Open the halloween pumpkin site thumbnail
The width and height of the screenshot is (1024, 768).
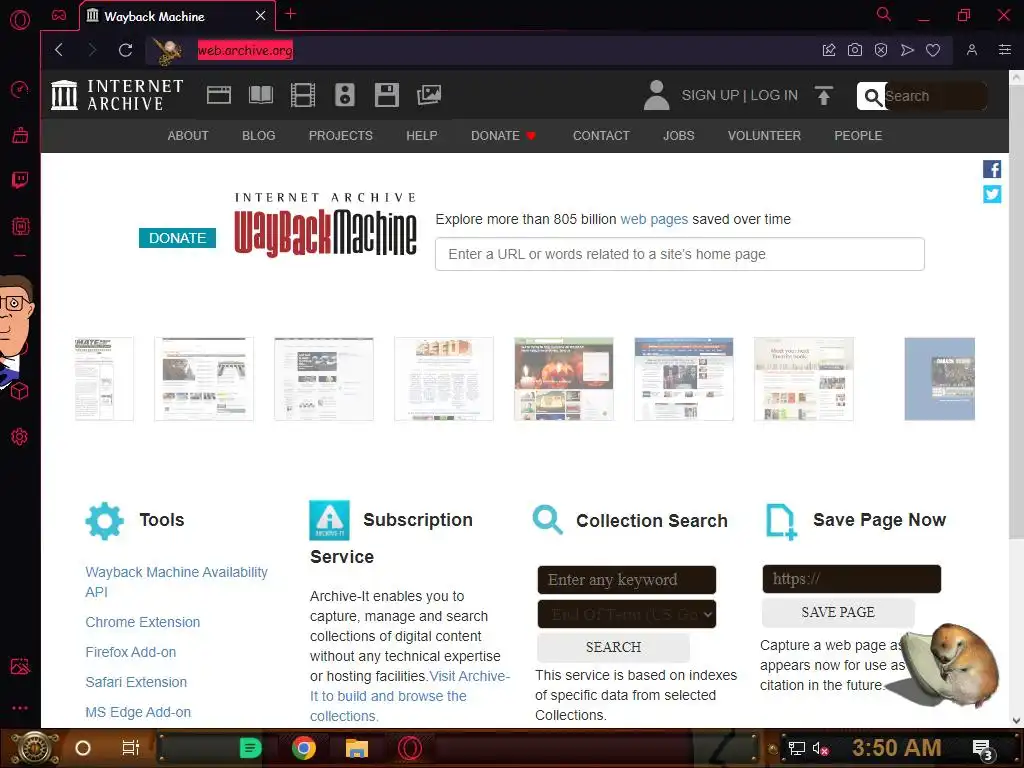coord(564,379)
